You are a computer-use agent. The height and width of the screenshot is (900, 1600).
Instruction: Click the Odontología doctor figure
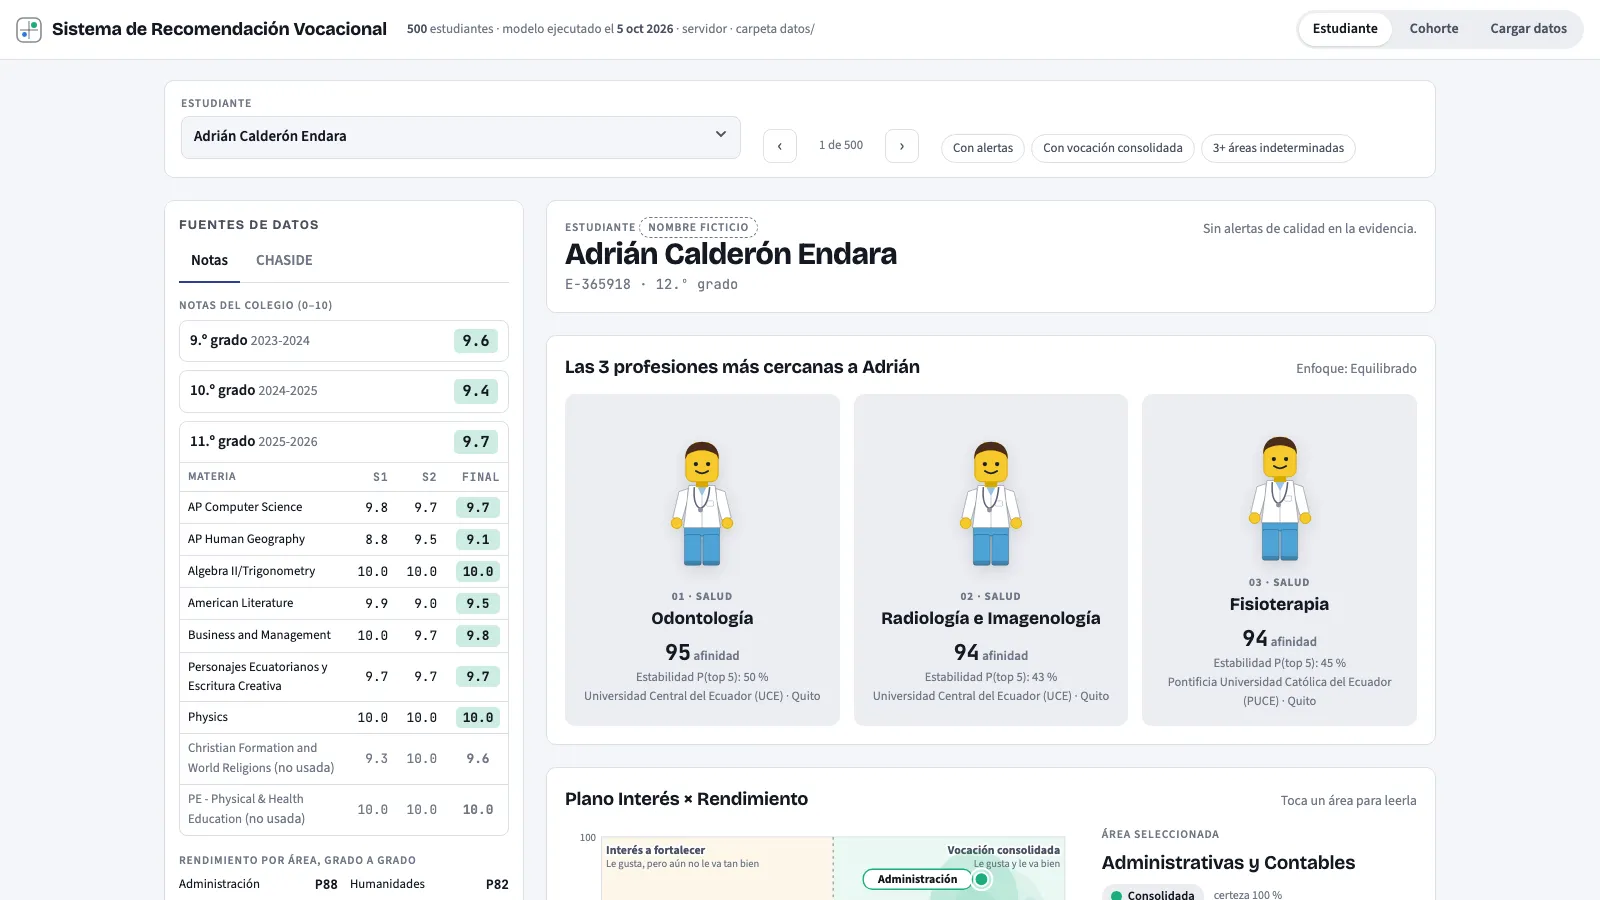click(x=702, y=504)
